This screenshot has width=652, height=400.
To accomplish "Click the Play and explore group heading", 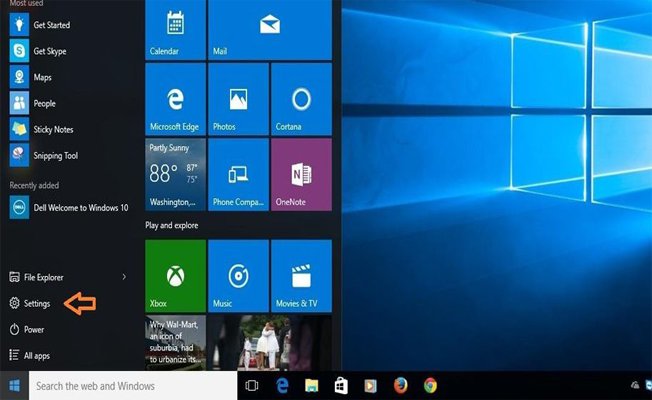I will (172, 225).
